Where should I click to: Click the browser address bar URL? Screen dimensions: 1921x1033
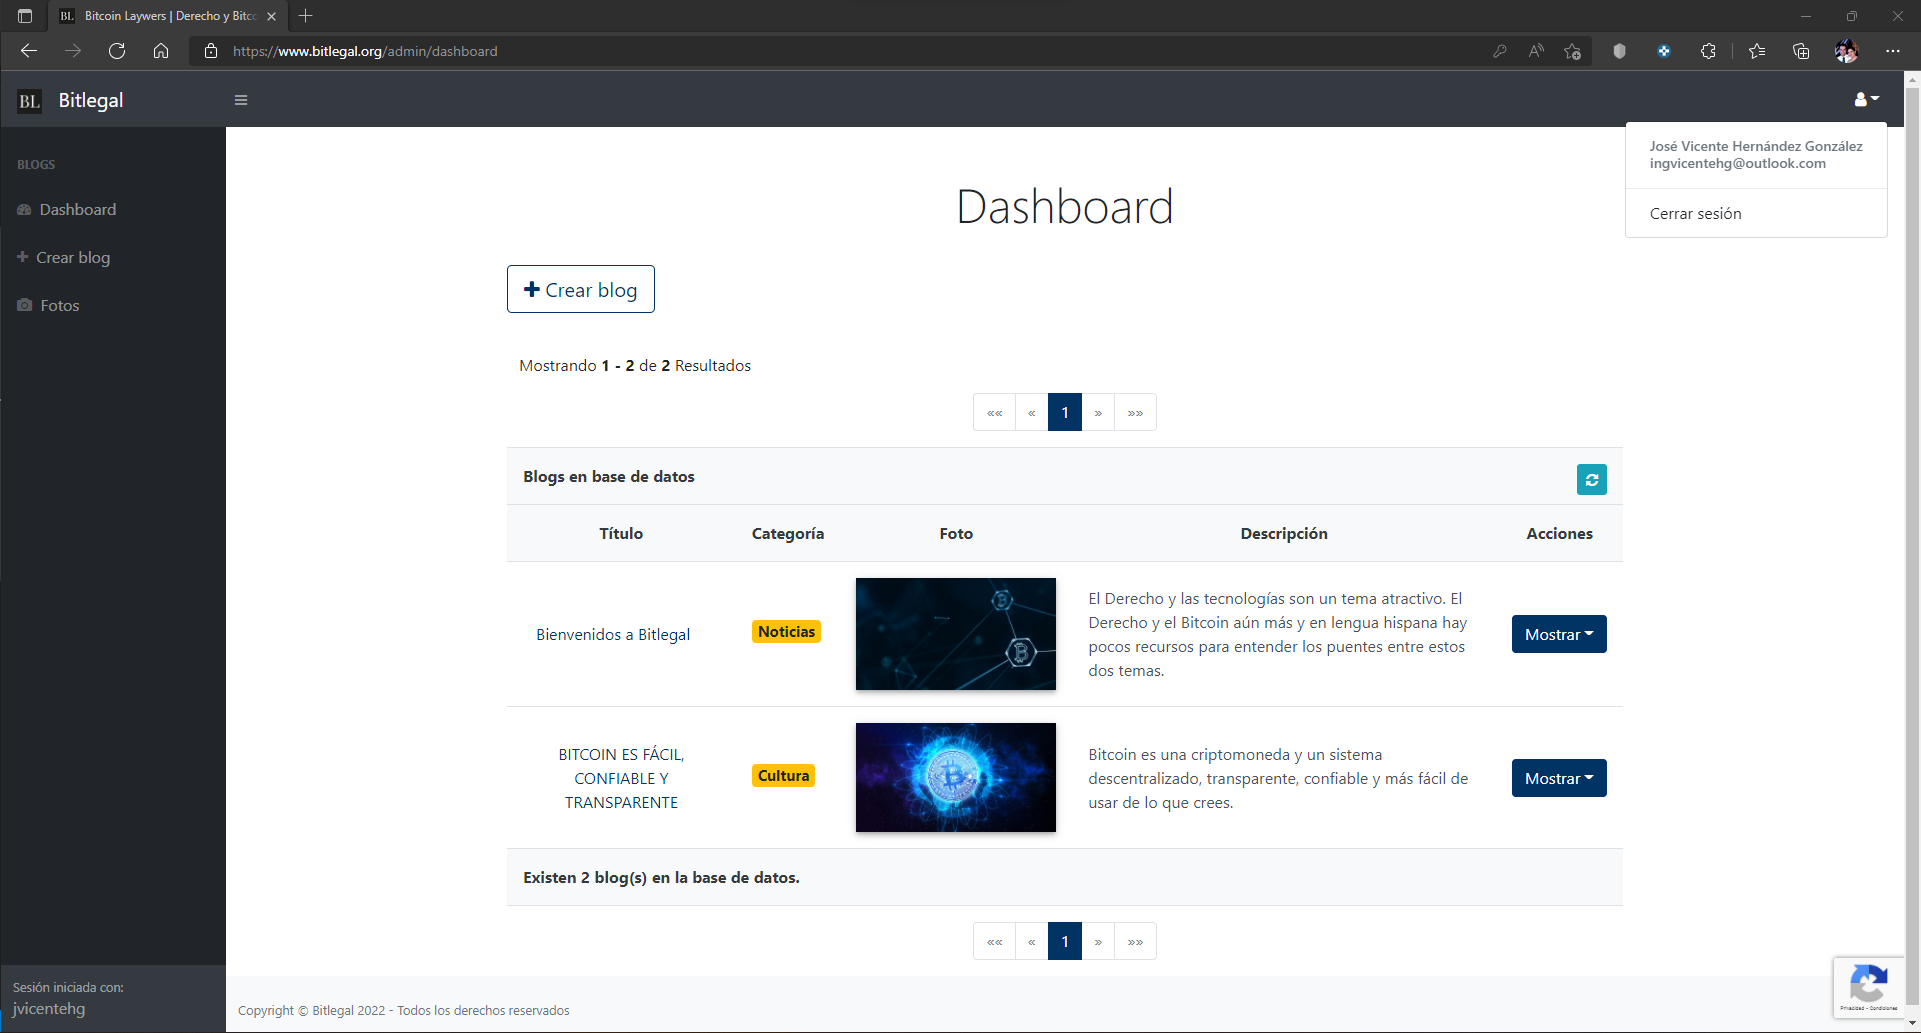(x=365, y=51)
